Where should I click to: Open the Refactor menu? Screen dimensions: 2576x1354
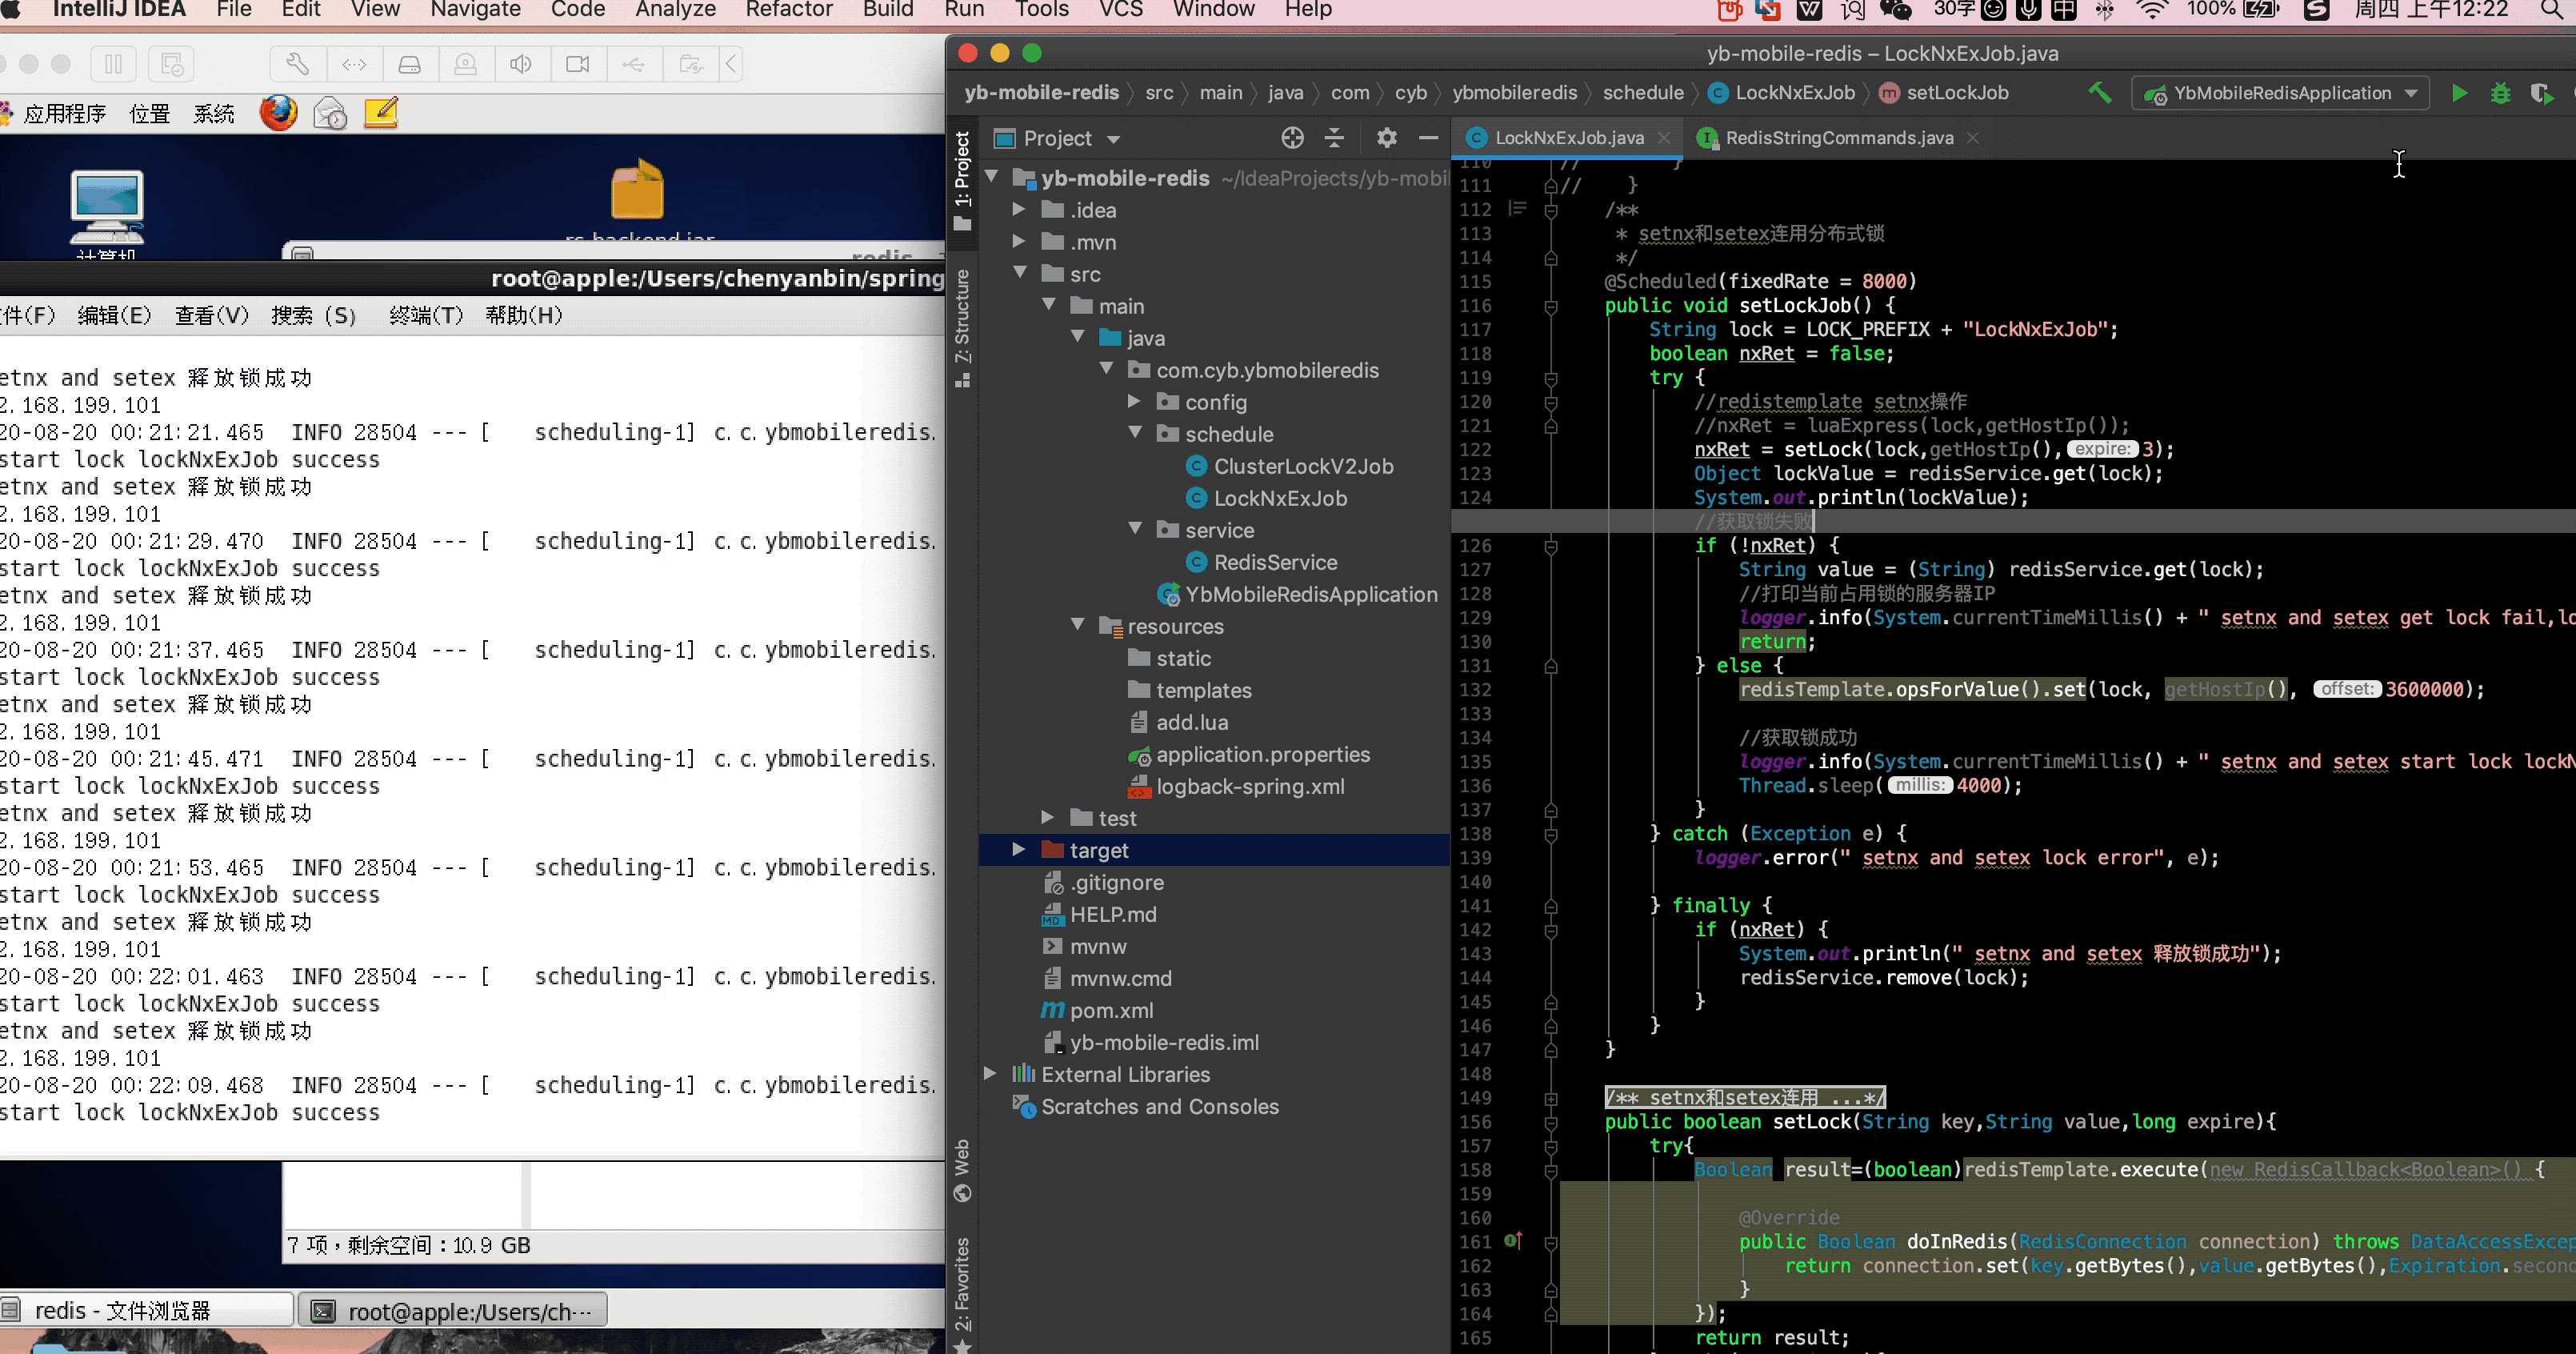(789, 10)
